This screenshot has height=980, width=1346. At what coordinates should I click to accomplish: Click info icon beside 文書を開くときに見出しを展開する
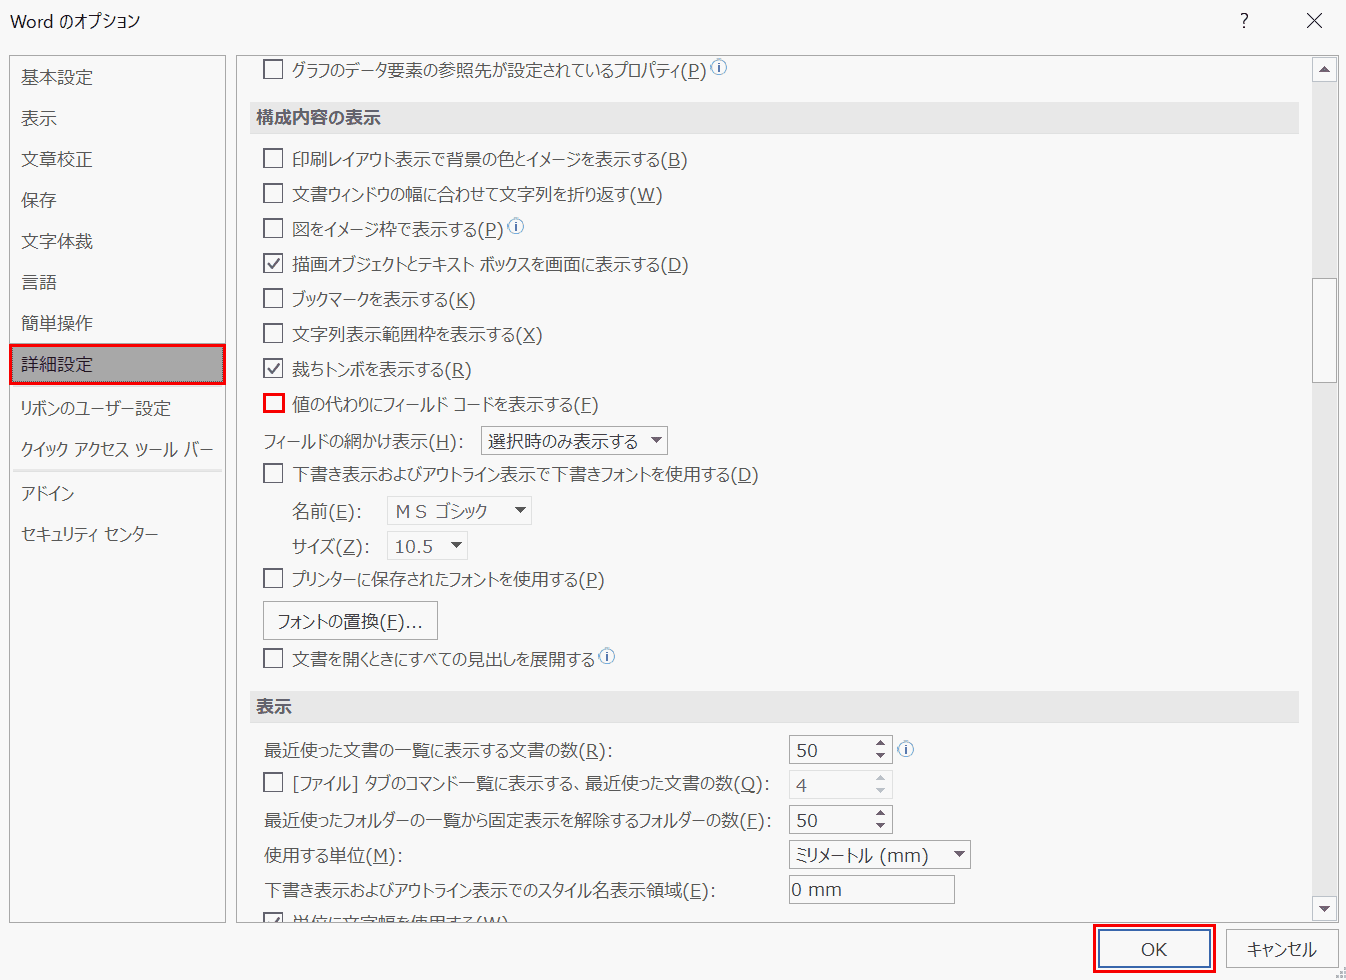(607, 657)
